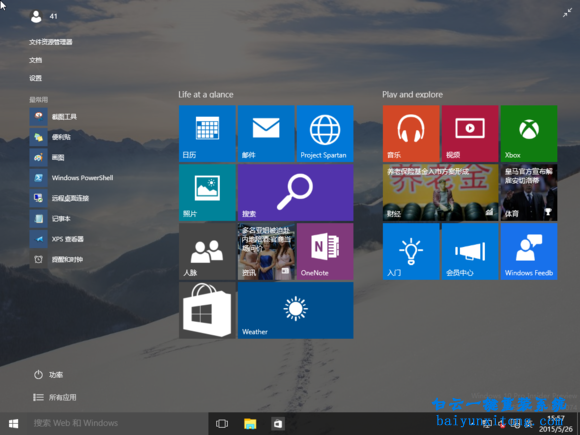This screenshot has height=435, width=580.
Task: Open Remote Desktop Connection (远程桌面连接)
Action: (x=59, y=198)
